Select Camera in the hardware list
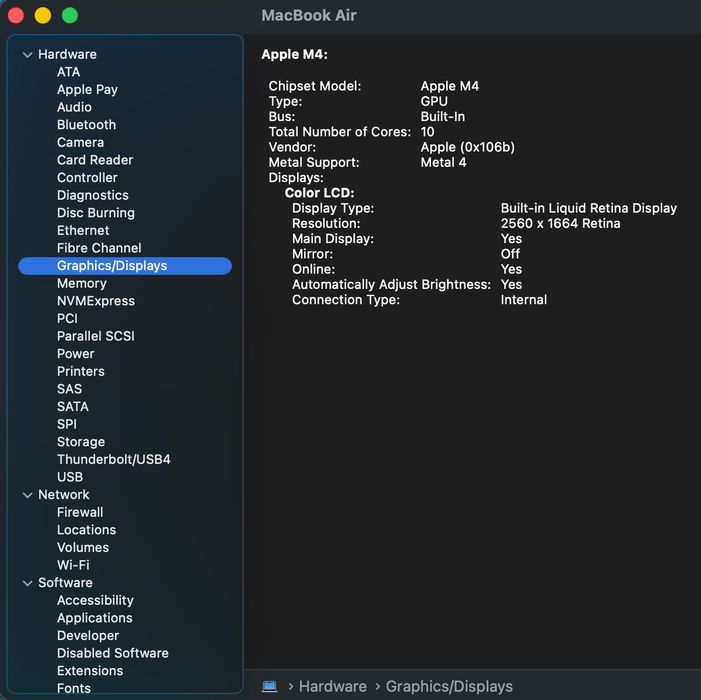701x700 pixels. 80,143
